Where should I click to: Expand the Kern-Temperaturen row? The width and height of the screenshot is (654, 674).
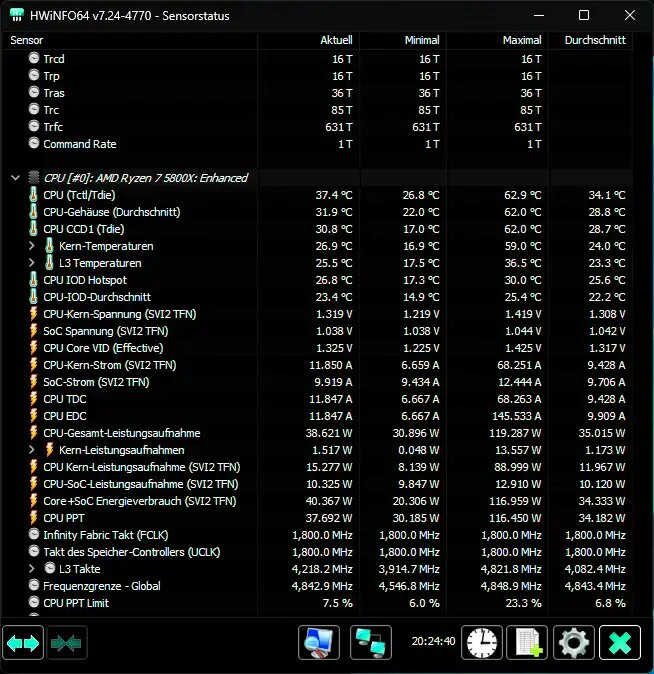coord(31,246)
